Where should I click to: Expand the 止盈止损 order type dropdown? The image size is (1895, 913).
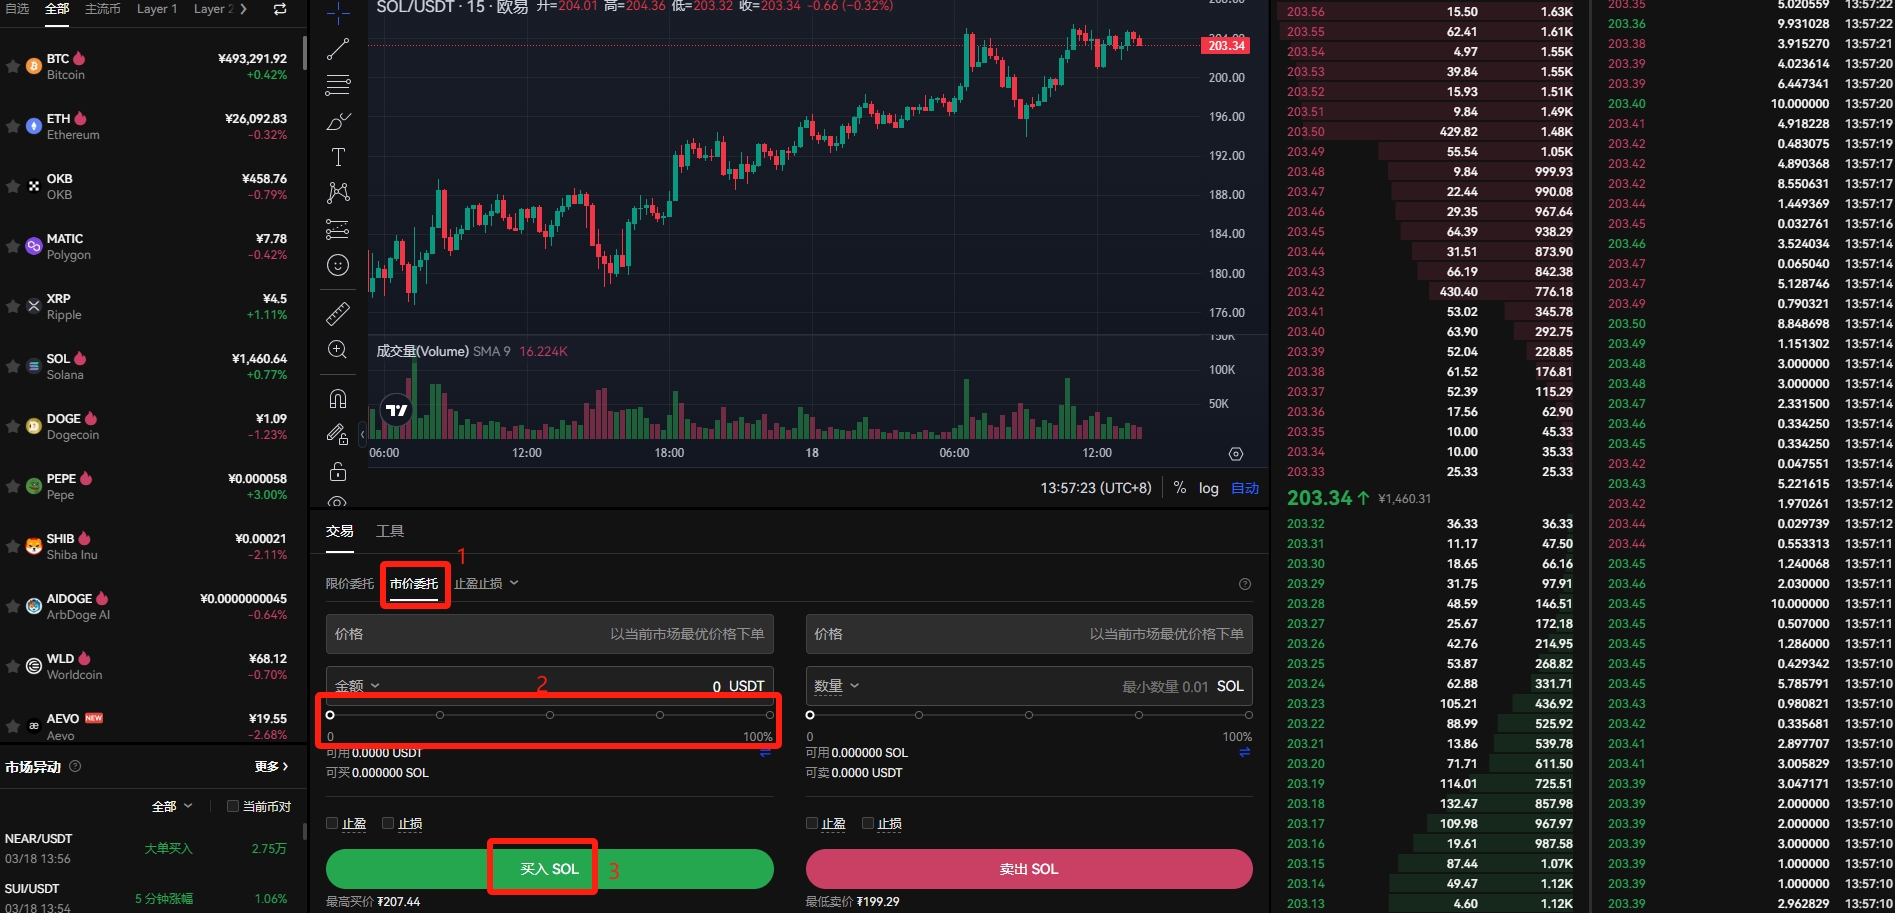pyautogui.click(x=486, y=583)
